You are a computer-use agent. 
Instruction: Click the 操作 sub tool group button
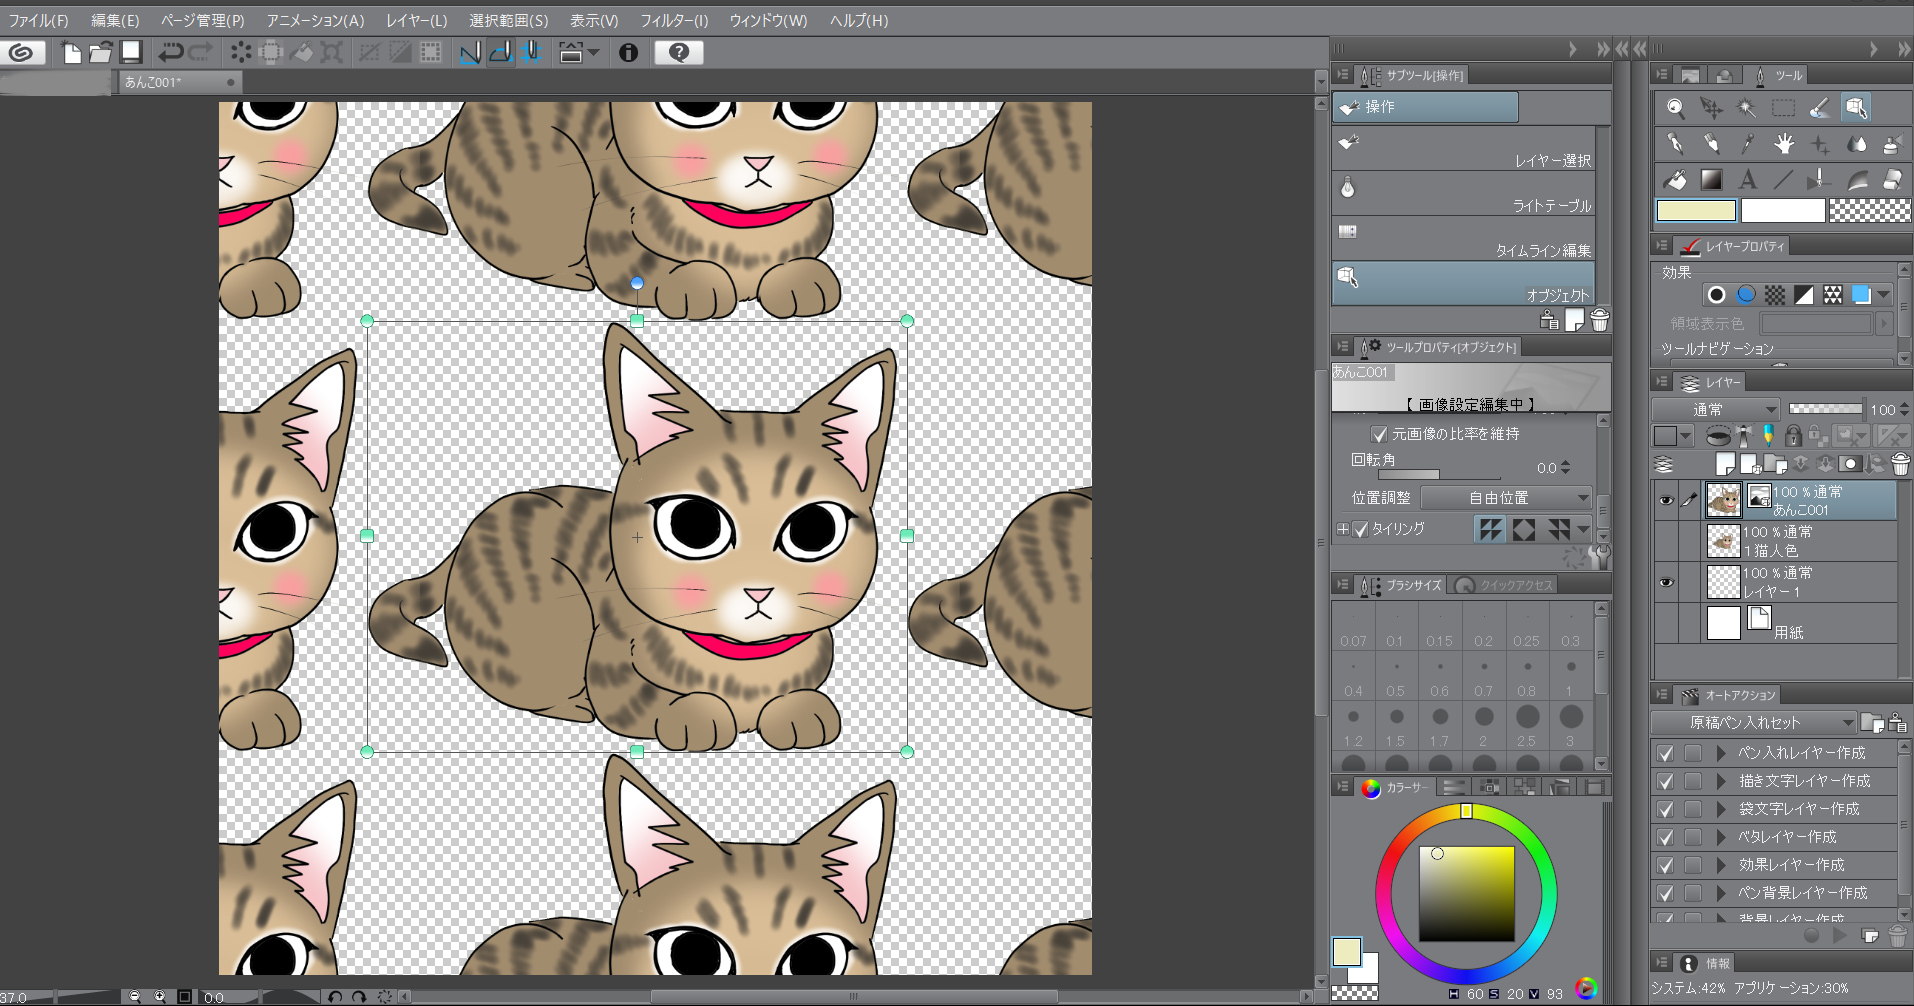(x=1425, y=107)
